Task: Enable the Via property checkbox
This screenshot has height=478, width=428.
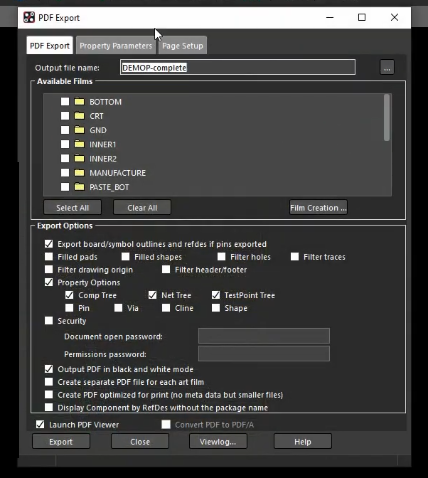Action: tap(118, 308)
